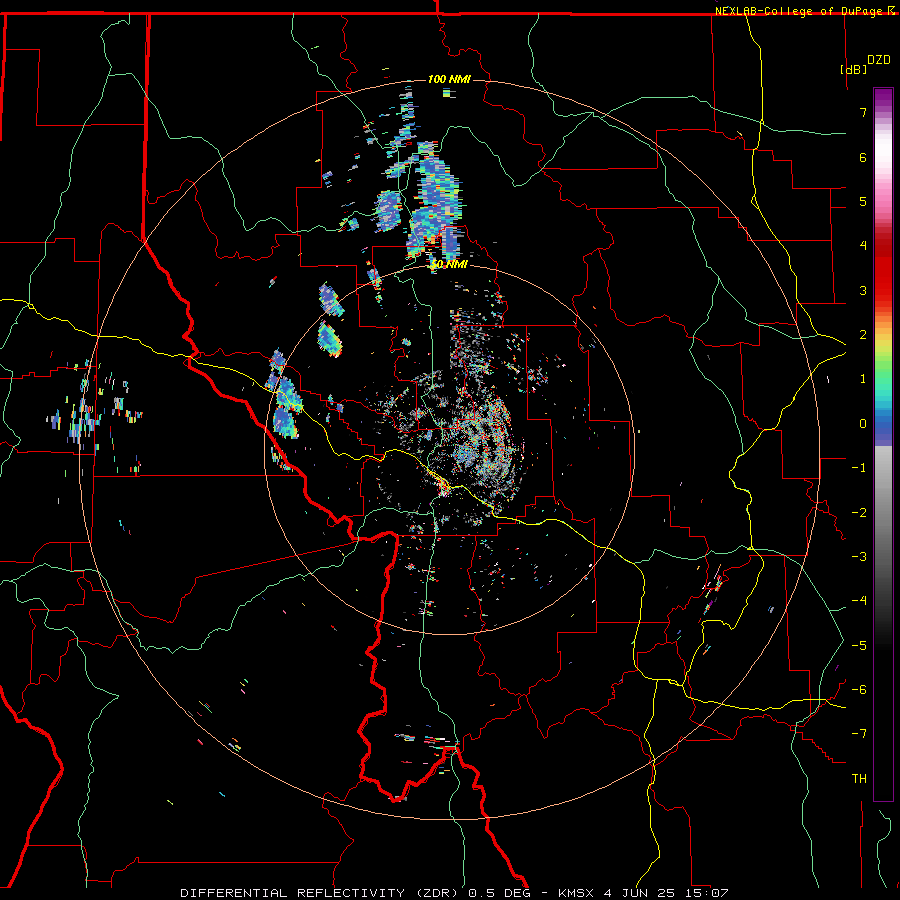Click the '50 NMI' range ring label
This screenshot has height=900, width=900.
tap(449, 265)
